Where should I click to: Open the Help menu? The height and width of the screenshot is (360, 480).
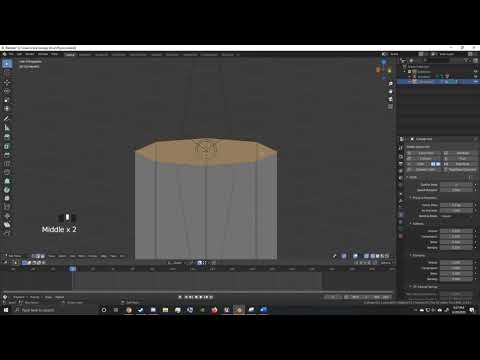coord(54,54)
